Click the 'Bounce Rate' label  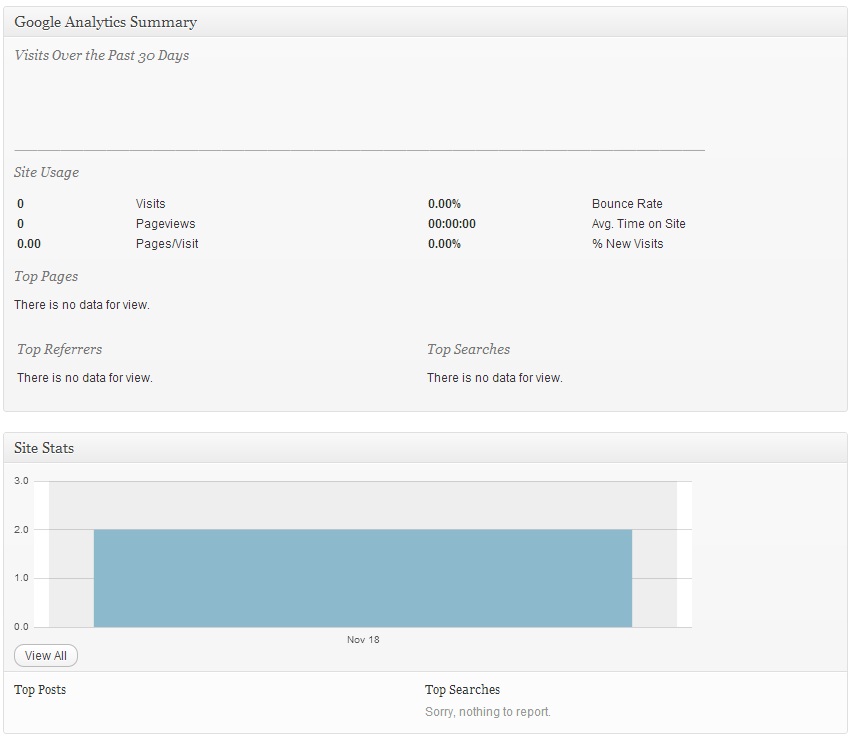click(x=627, y=204)
